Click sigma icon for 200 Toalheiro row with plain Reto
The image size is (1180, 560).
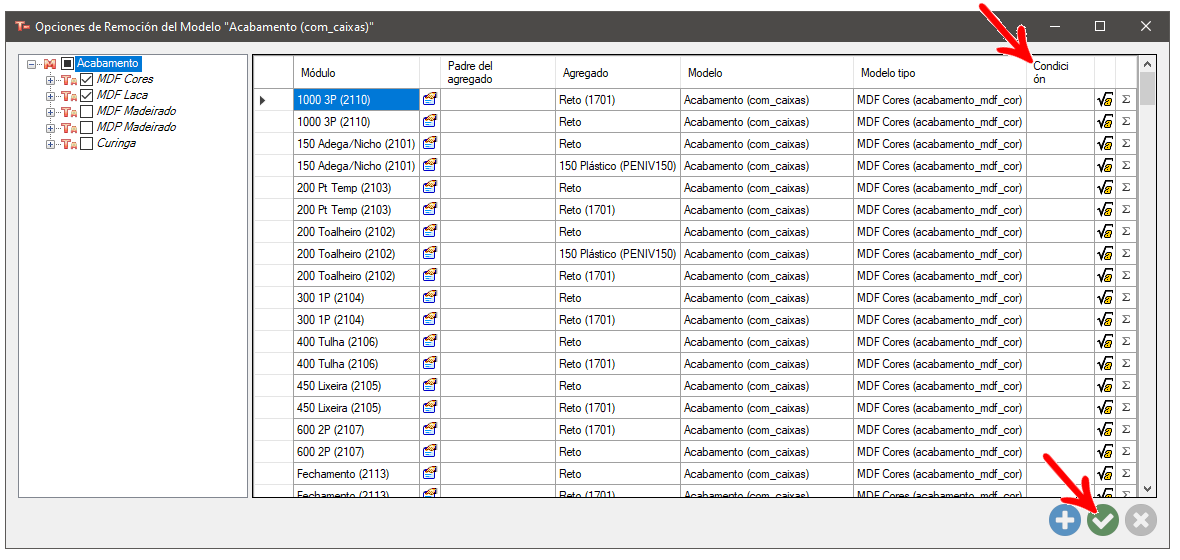click(x=1126, y=232)
